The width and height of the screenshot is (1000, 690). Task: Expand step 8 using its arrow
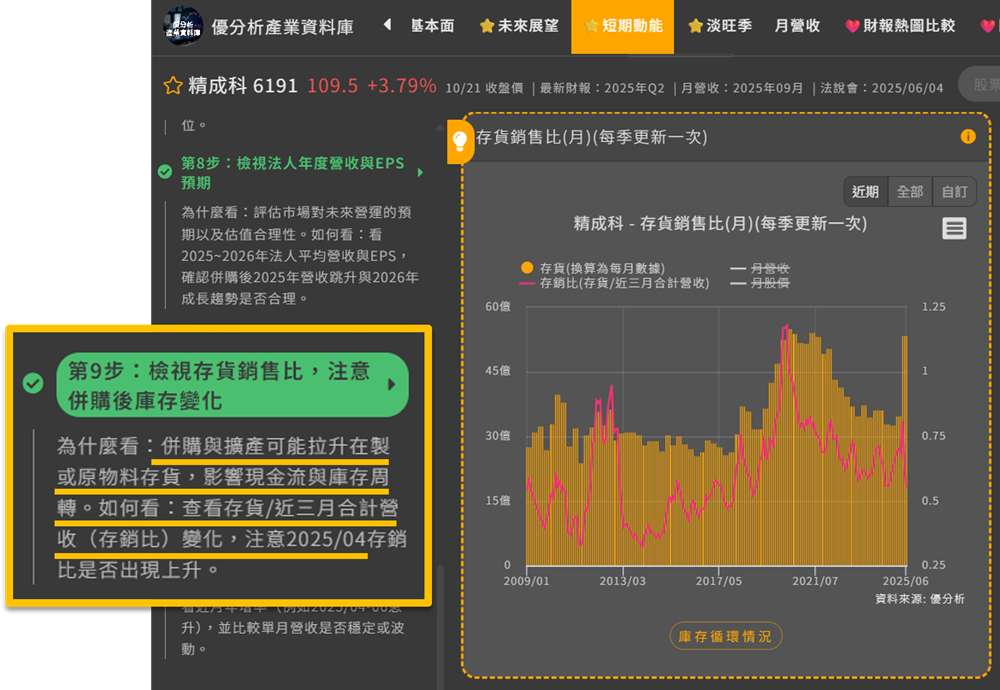(x=420, y=172)
